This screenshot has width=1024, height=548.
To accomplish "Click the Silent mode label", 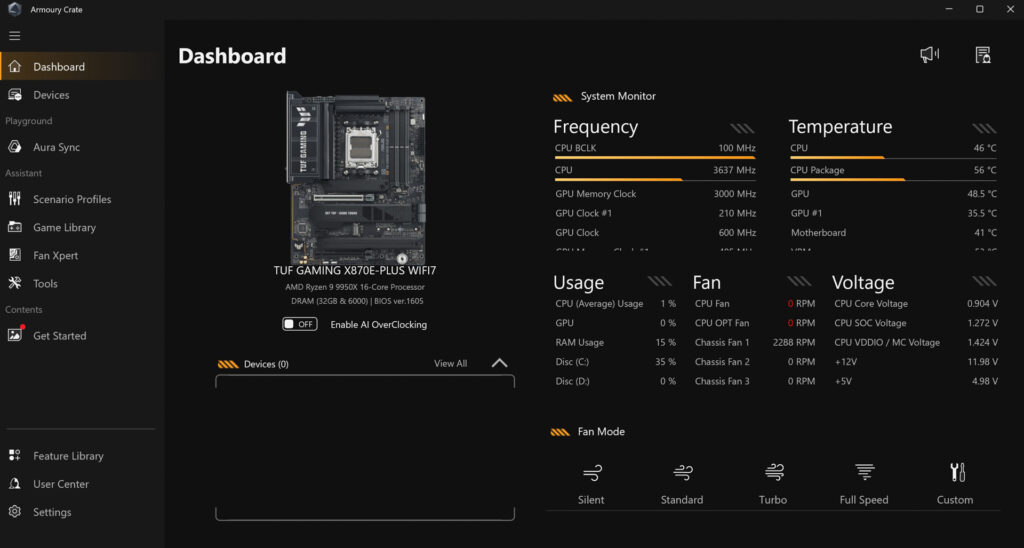I will 591,500.
